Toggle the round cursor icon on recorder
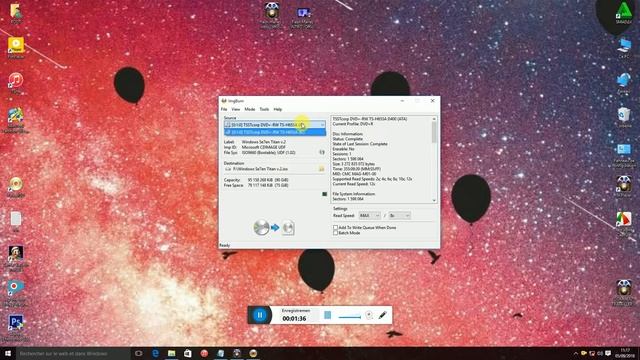The image size is (640, 360). 369,315
